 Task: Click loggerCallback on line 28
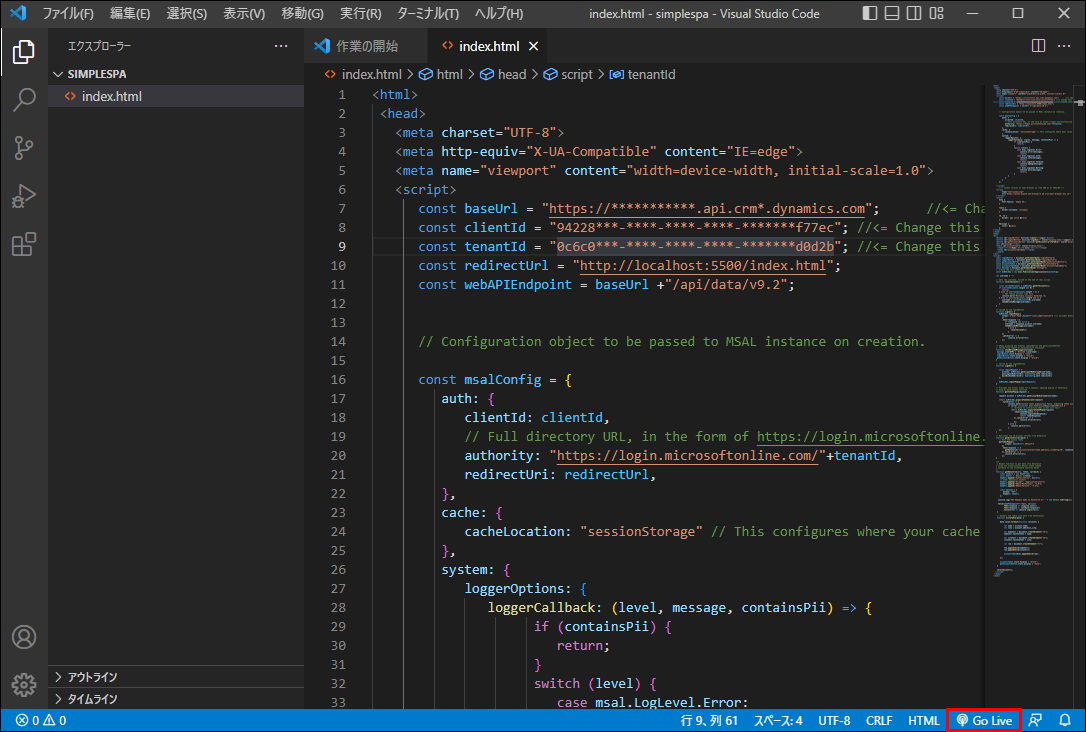542,607
